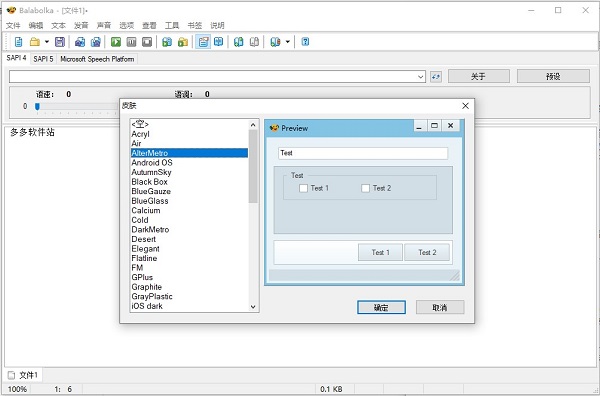Check the Test 1 checkbox in the preview
Viewport: 600px width, 396px height.
click(x=303, y=188)
